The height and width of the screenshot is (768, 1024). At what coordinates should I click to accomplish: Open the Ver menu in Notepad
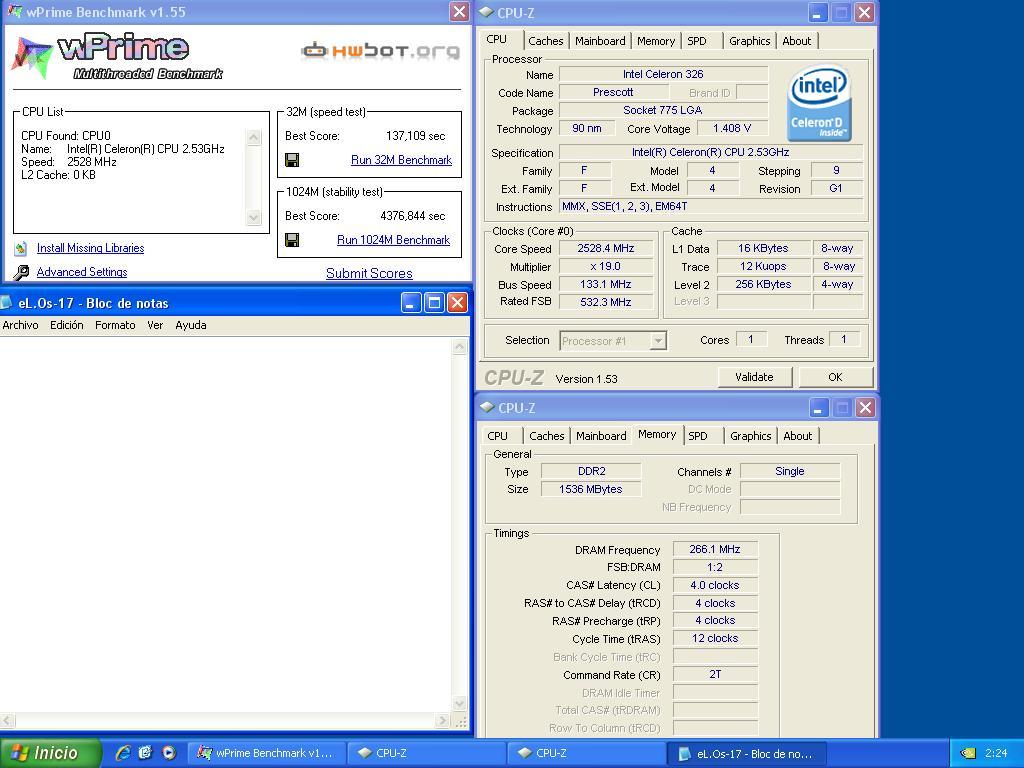(x=155, y=325)
